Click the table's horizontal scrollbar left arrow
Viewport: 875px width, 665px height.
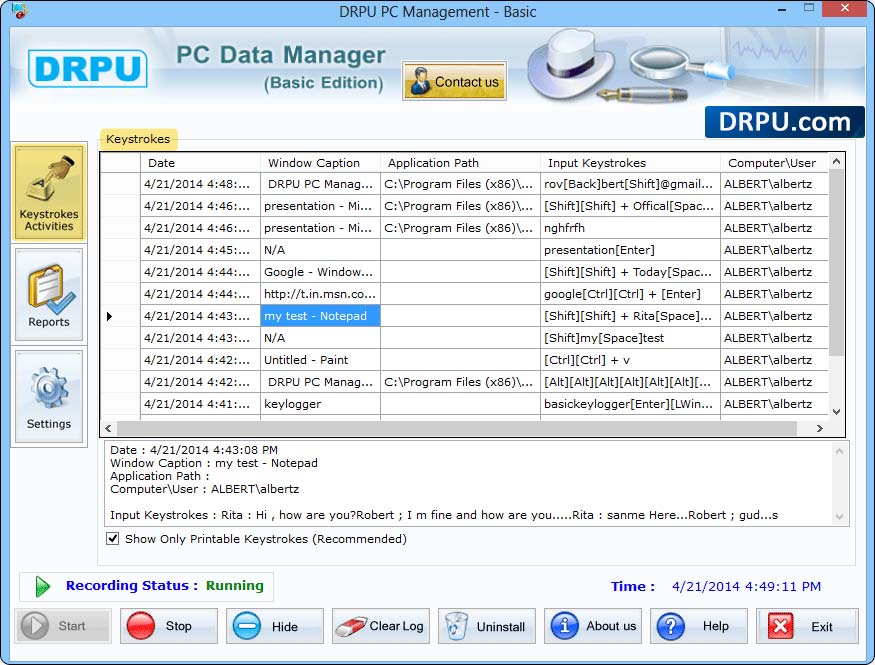(x=108, y=428)
